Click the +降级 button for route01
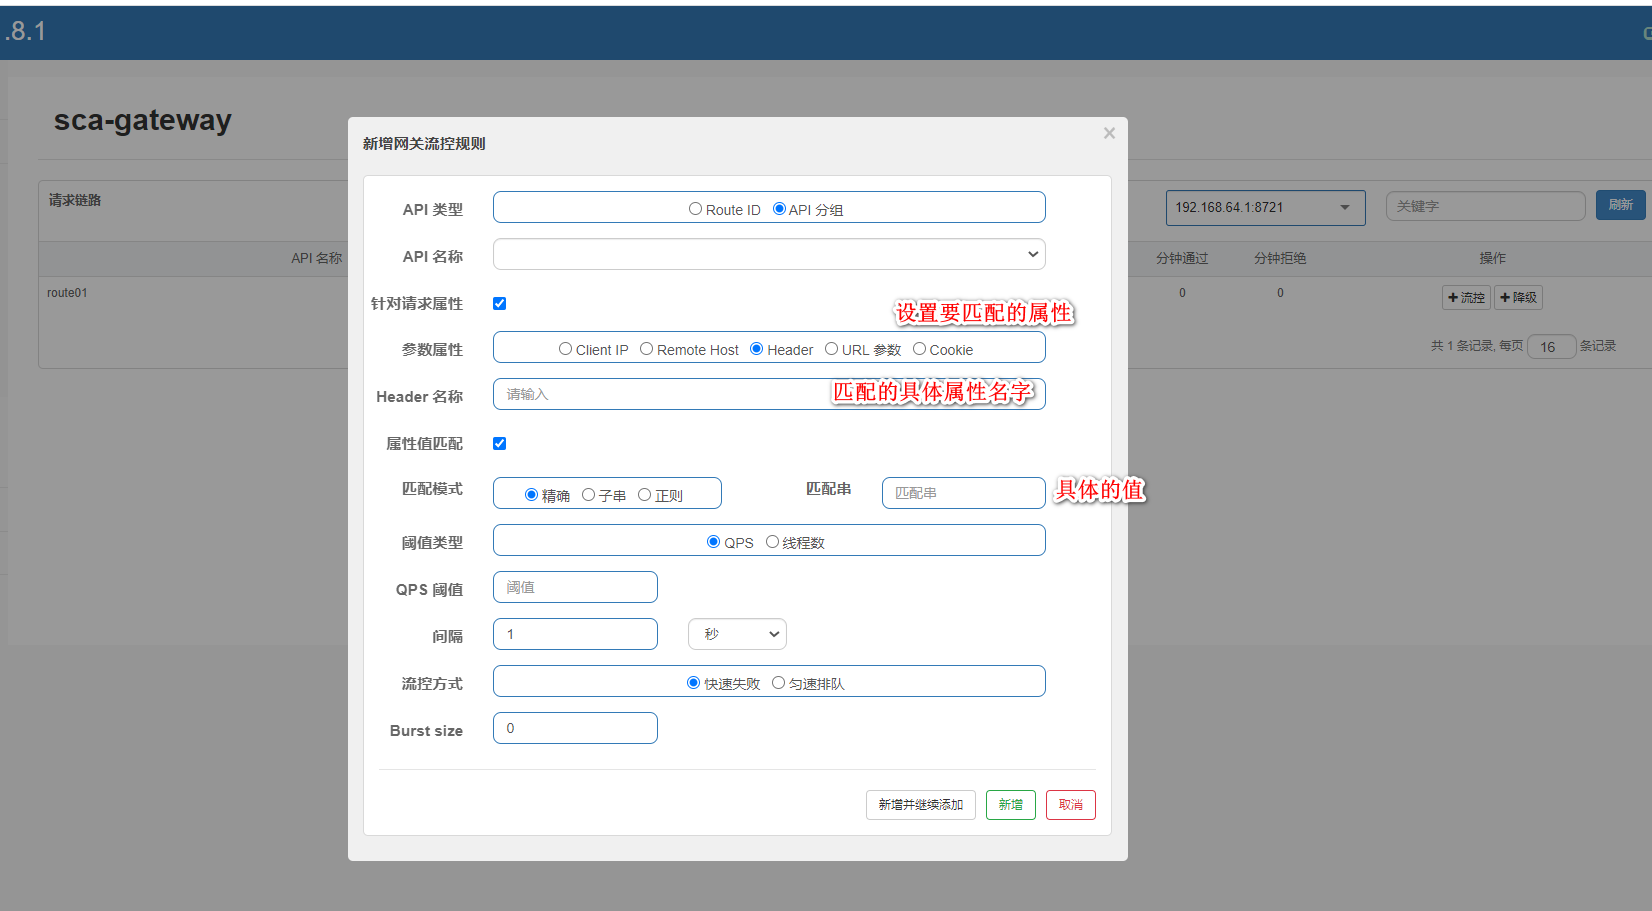1652x911 pixels. coord(1518,297)
